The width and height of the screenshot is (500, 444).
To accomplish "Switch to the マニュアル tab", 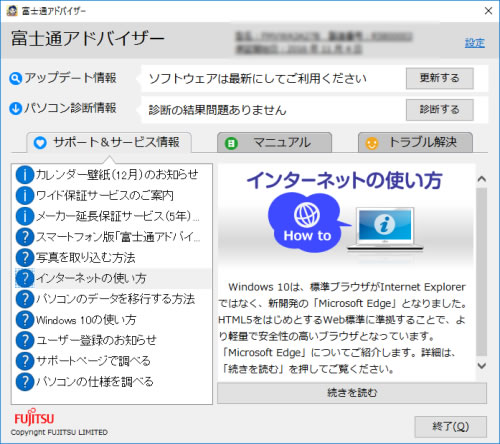I will coord(274,143).
